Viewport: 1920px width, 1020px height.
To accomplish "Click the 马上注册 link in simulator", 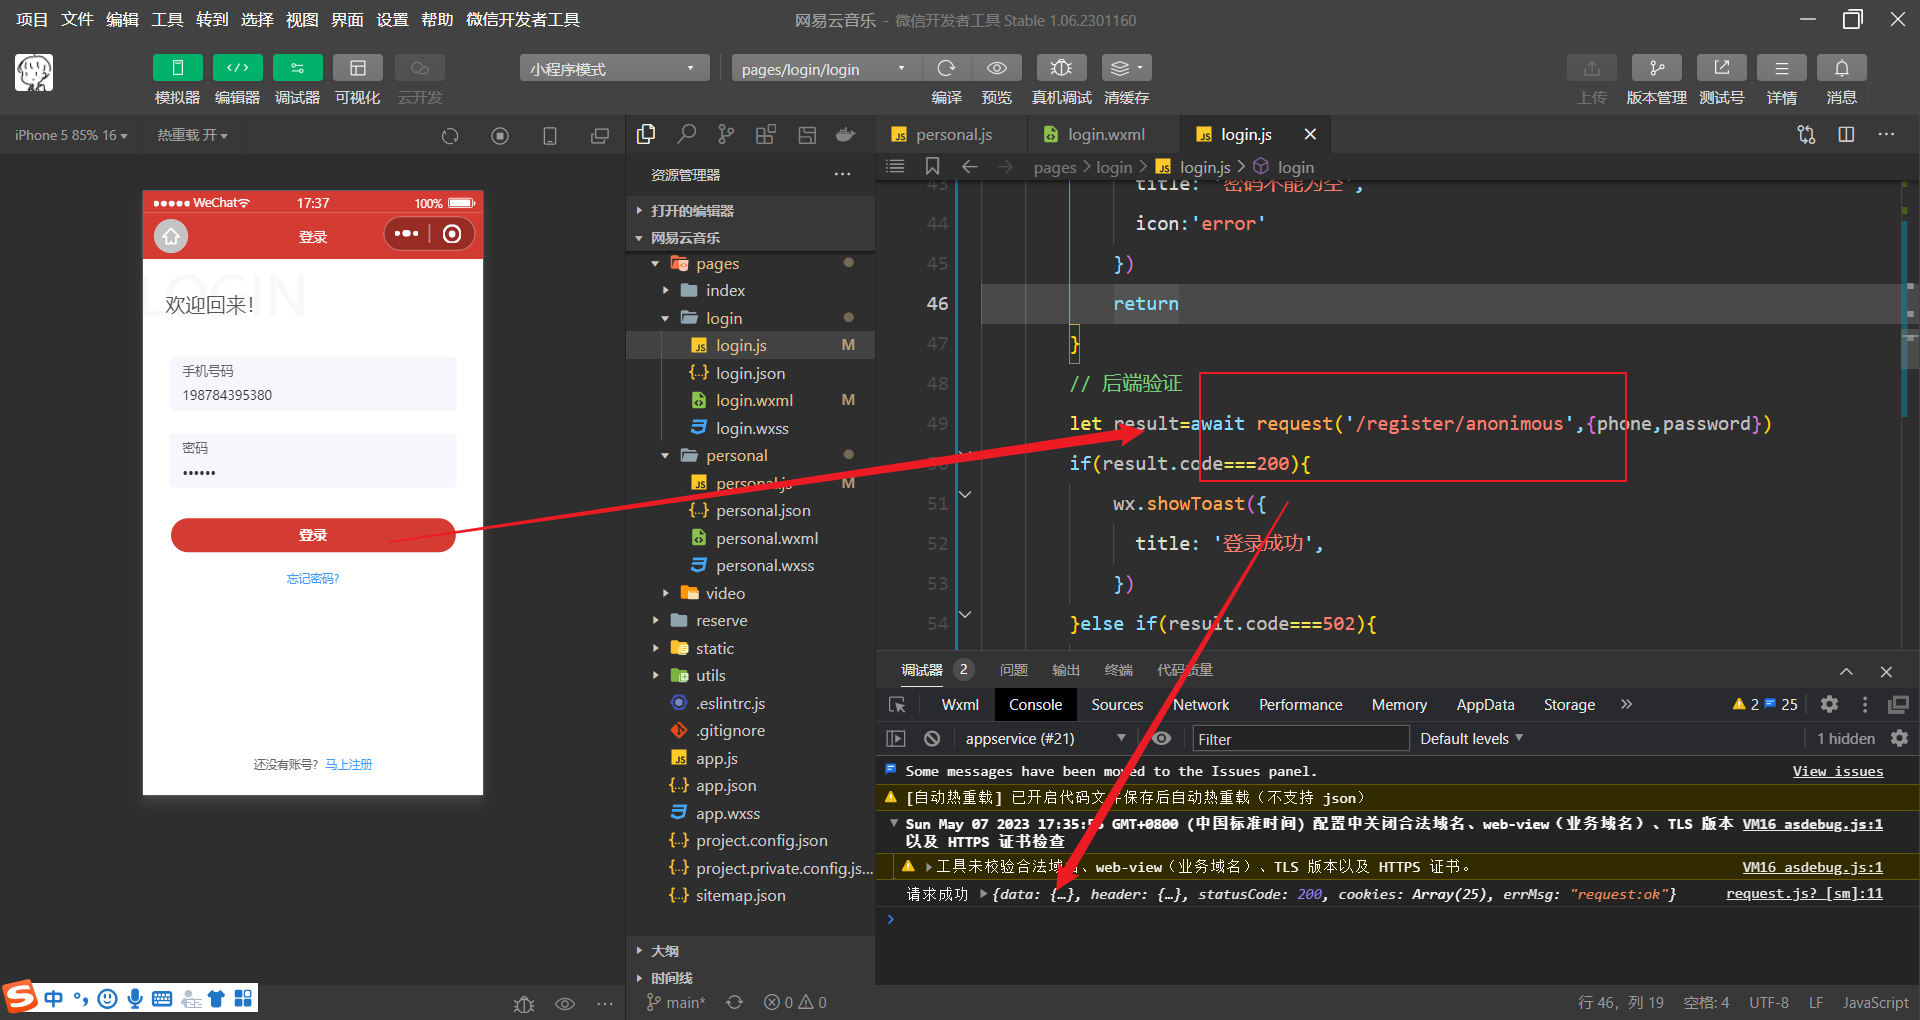I will [x=349, y=765].
